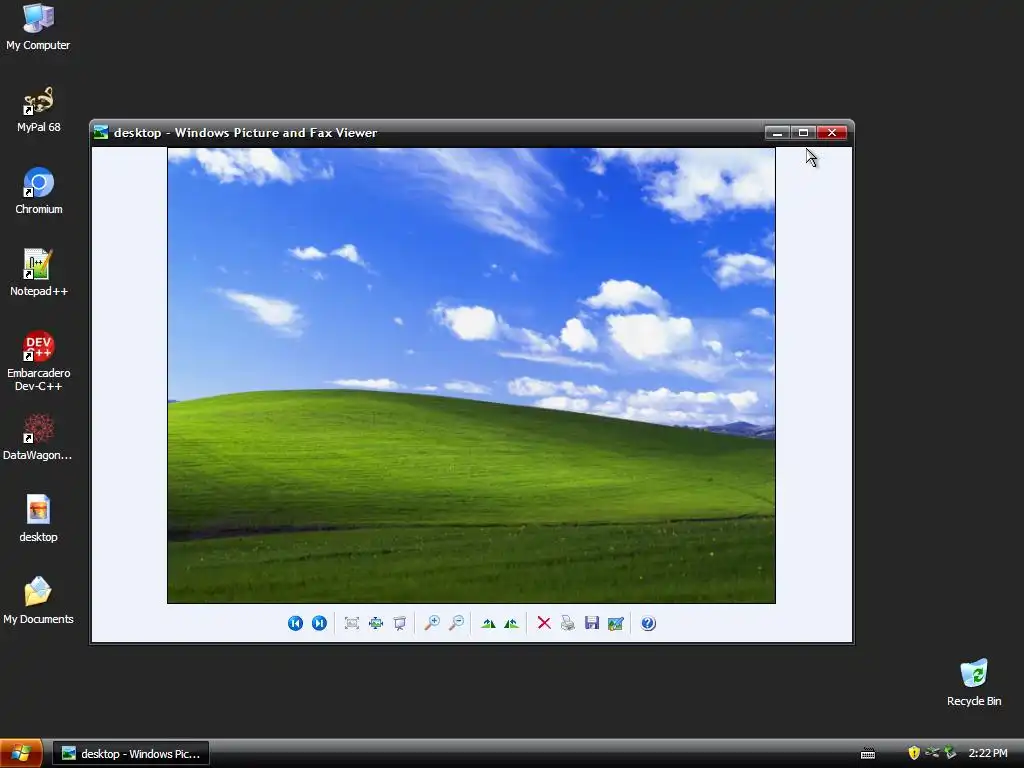Click the on-screen keyboard tray icon
Image resolution: width=1024 pixels, height=768 pixels.
(x=868, y=754)
